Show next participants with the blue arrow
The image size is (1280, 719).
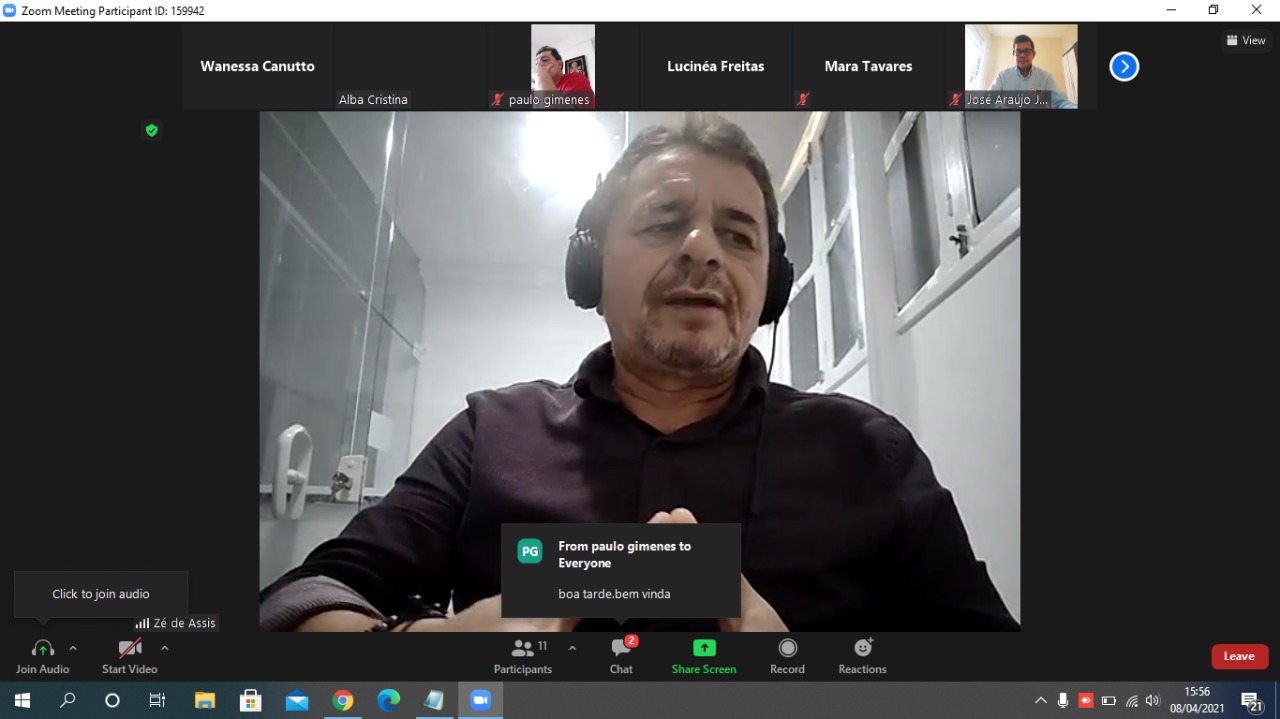tap(1124, 67)
